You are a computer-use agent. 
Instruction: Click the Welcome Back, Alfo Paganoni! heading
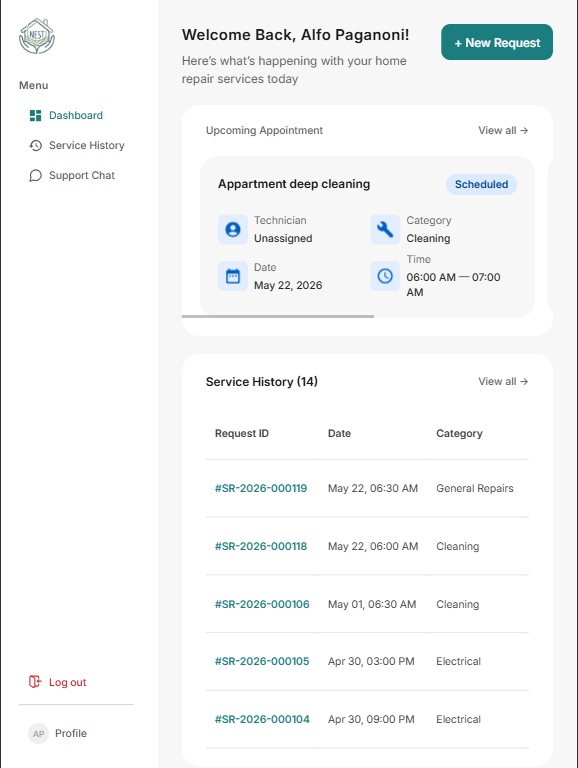(295, 35)
